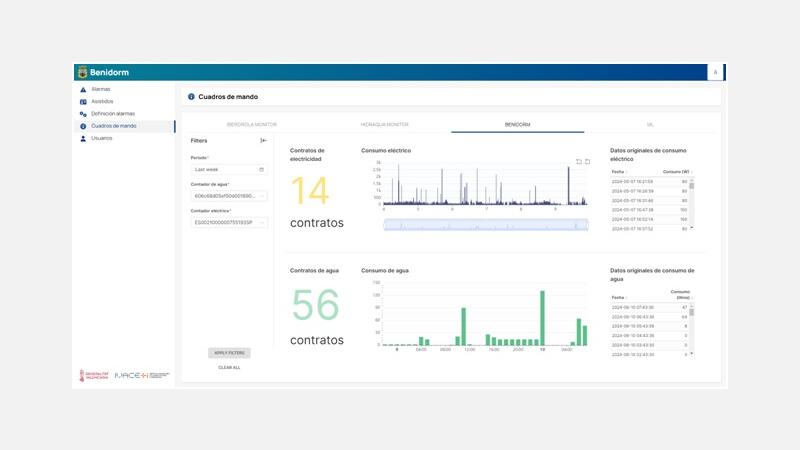Select the second sidebar card icon
This screenshot has width=800, height=450.
click(x=83, y=102)
